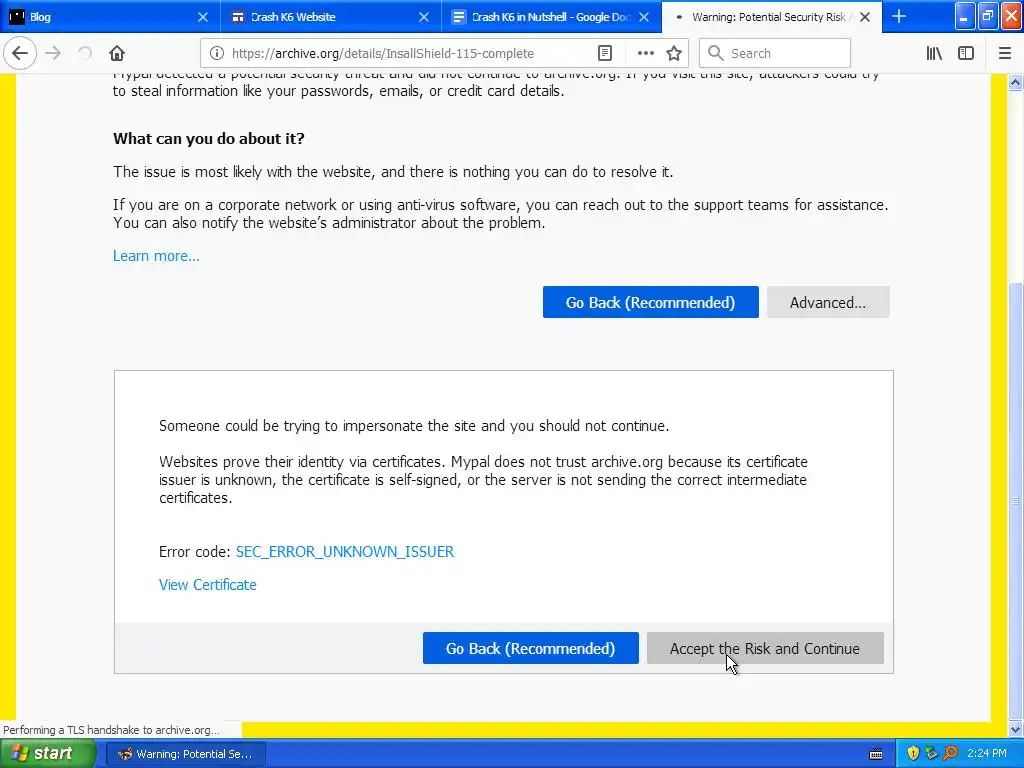The width and height of the screenshot is (1024, 768).
Task: Show sidebars icon in toolbar
Action: point(966,53)
